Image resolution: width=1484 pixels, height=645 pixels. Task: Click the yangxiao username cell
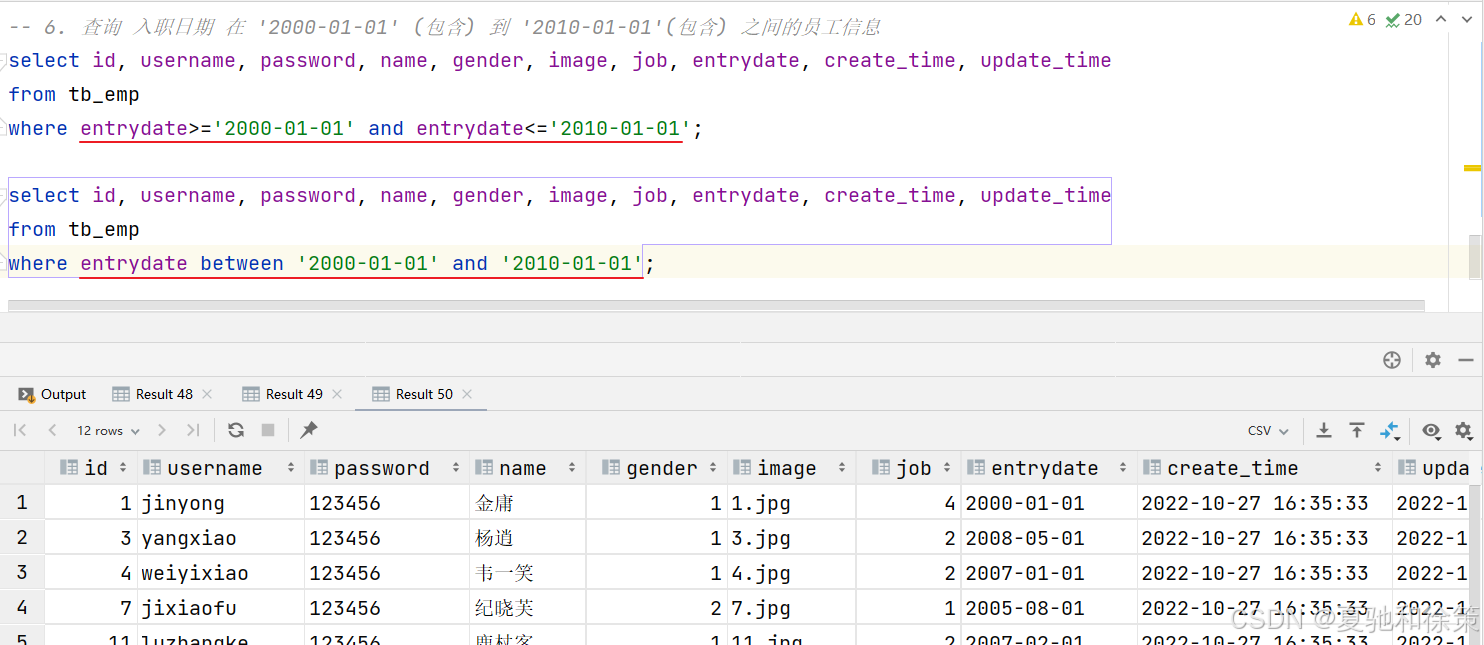221,538
